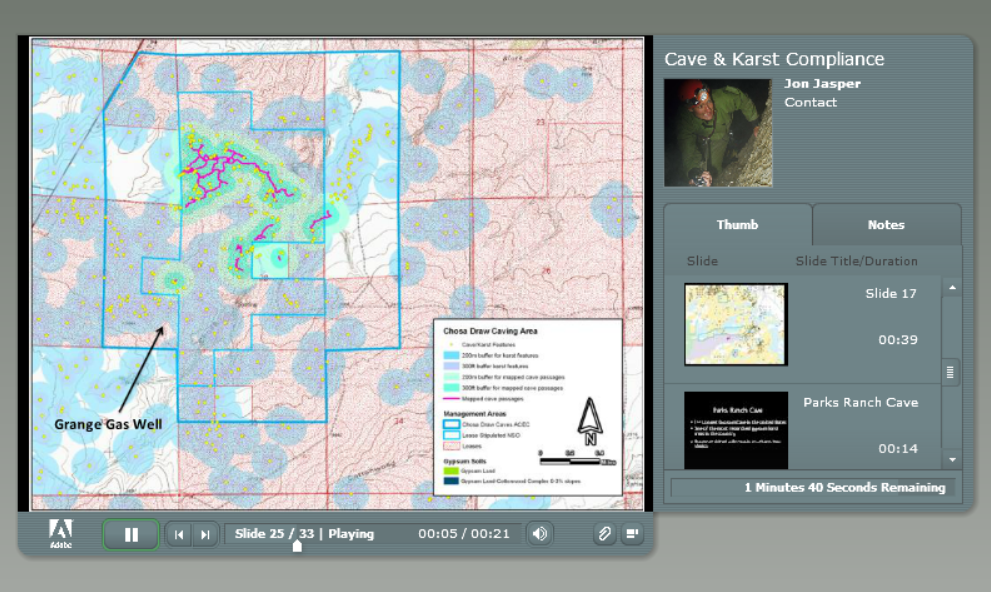Open the Contact link for Jon Jasper
The width and height of the screenshot is (991, 592).
click(810, 102)
